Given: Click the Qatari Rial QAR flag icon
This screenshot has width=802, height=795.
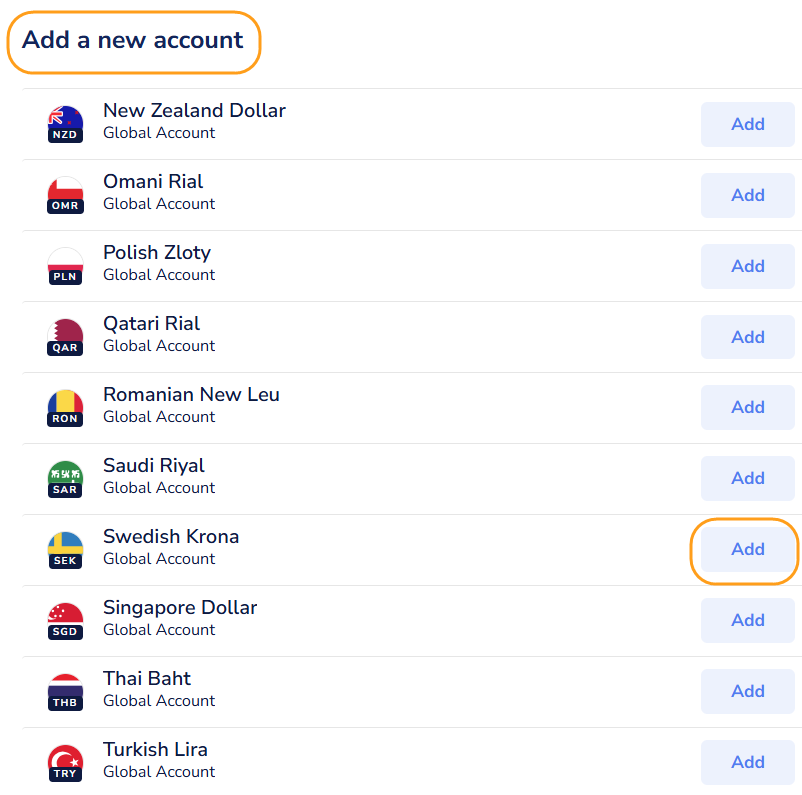Looking at the screenshot, I should 65,337.
